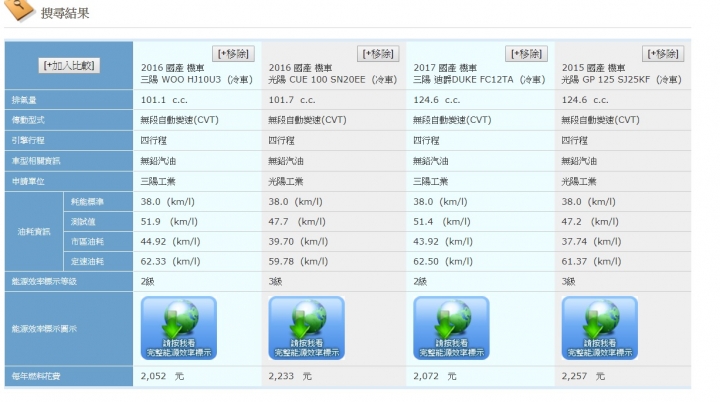Viewport: 720px width, 402px height.
Task: Click the 51.4 (km/l) test value
Action: [442, 222]
